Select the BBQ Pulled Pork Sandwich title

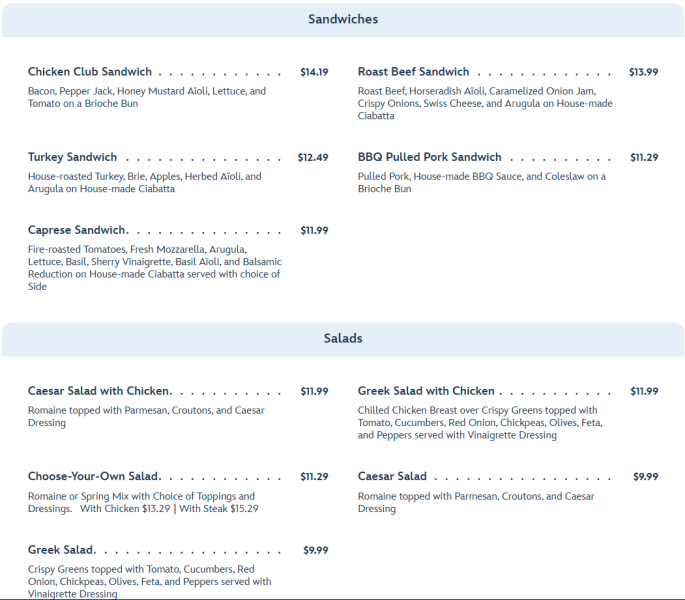[430, 157]
